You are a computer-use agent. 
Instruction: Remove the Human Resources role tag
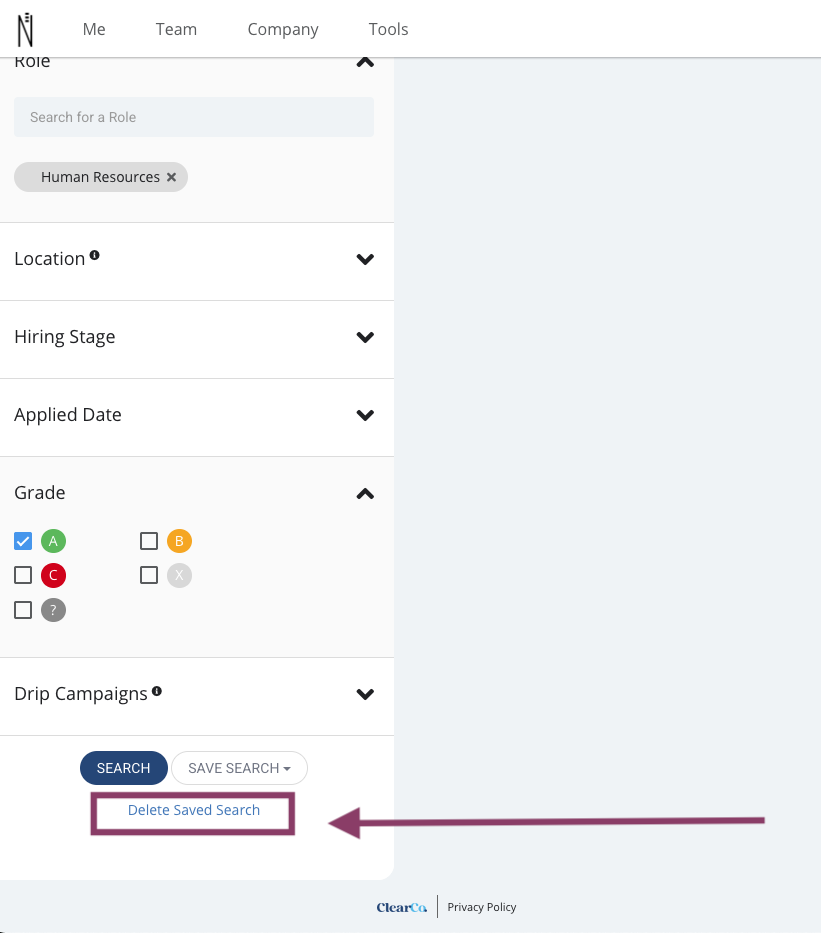[x=171, y=177]
